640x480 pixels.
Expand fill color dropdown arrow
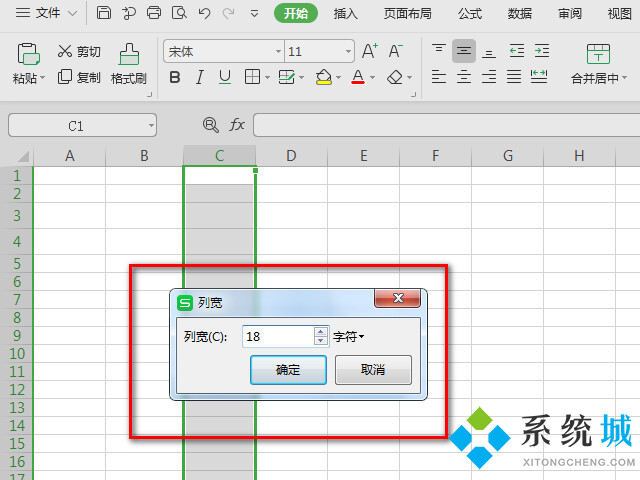338,77
